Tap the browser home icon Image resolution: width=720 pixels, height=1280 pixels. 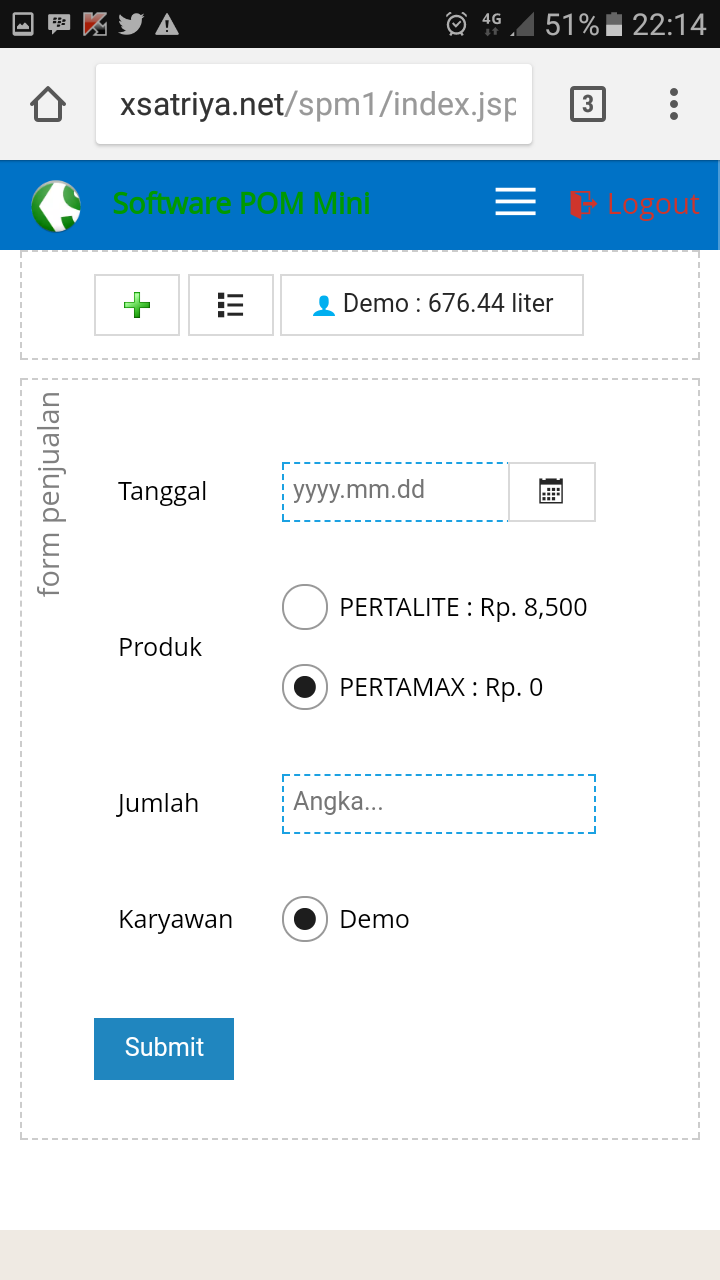[48, 104]
